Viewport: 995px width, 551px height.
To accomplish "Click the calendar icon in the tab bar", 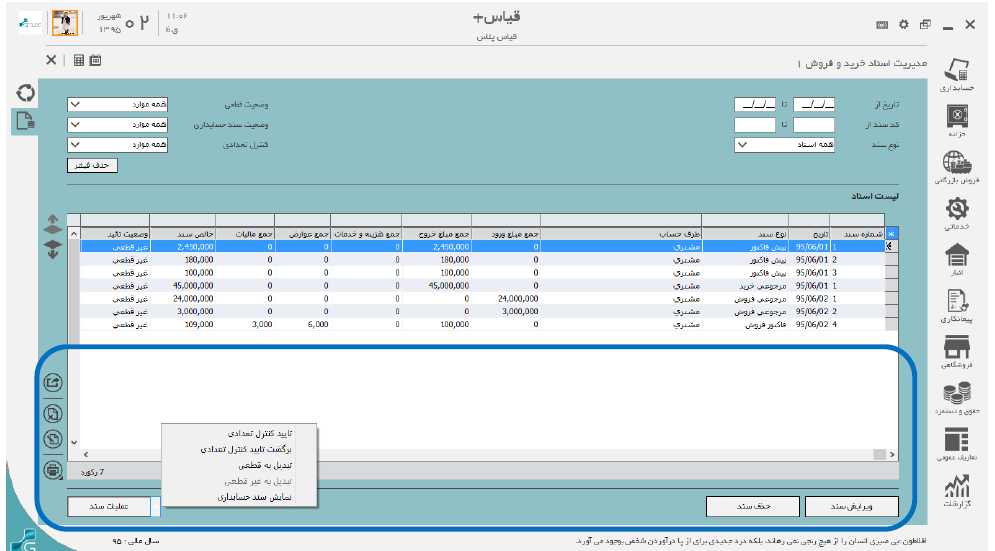I will [x=96, y=60].
